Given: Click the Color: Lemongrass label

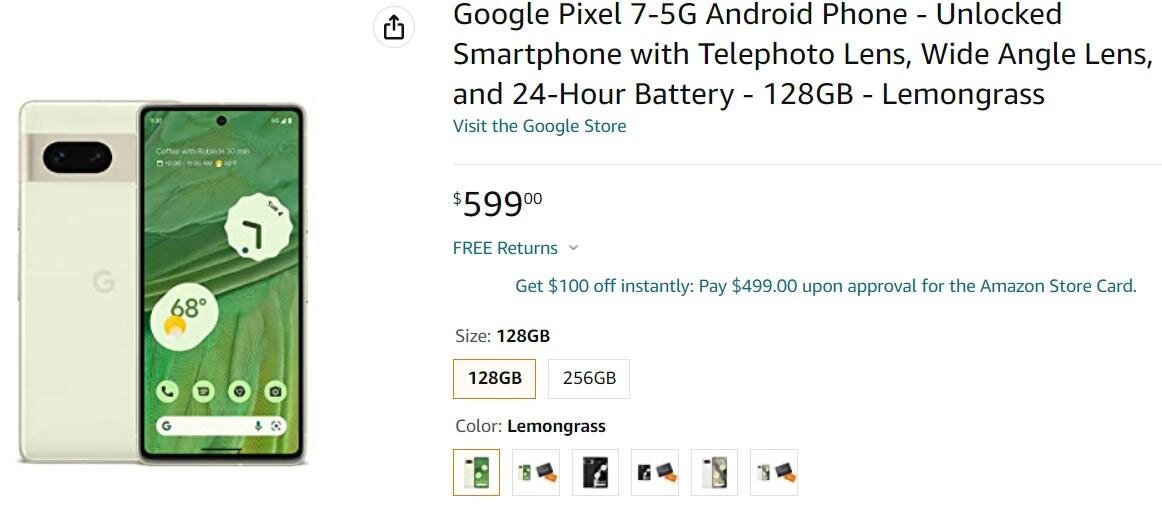Looking at the screenshot, I should click(x=530, y=426).
